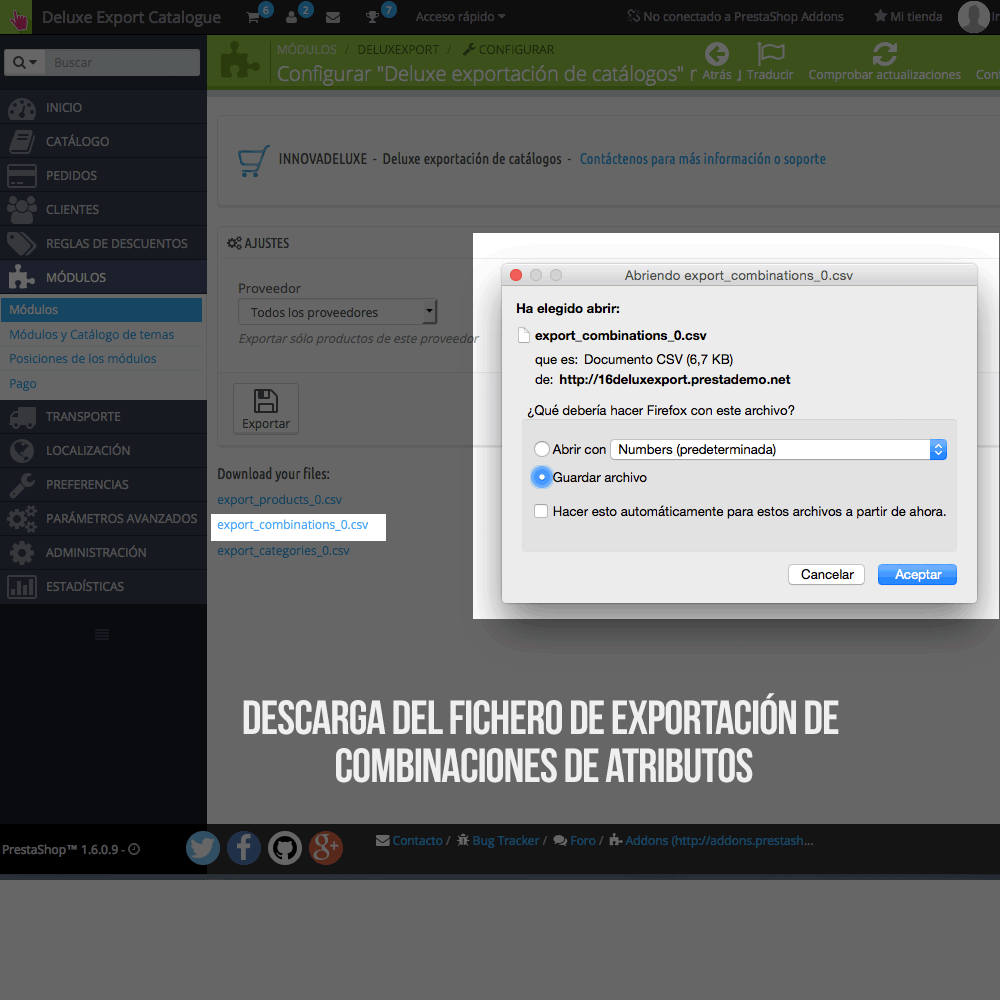
Task: Click the Deluxe Export Catalogue shop name
Action: click(x=131, y=17)
